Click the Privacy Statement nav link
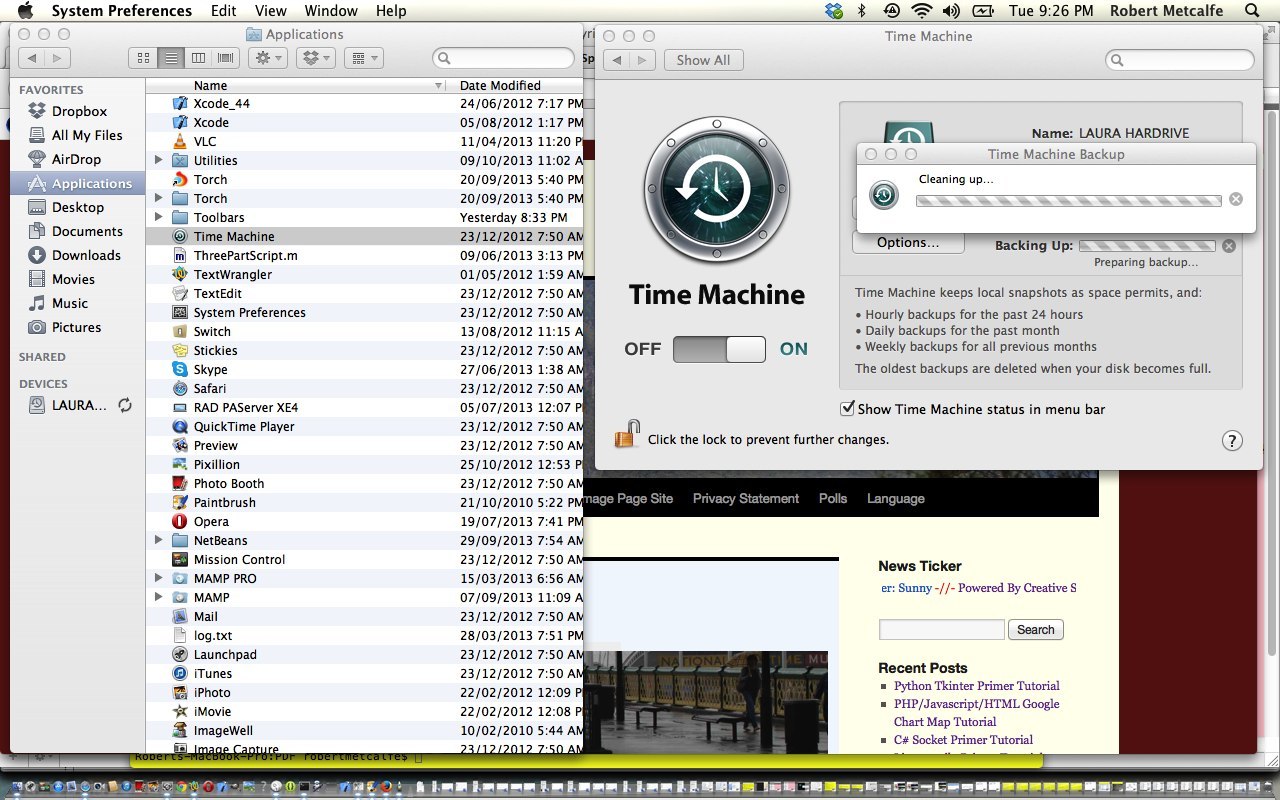Viewport: 1280px width, 800px height. (746, 498)
